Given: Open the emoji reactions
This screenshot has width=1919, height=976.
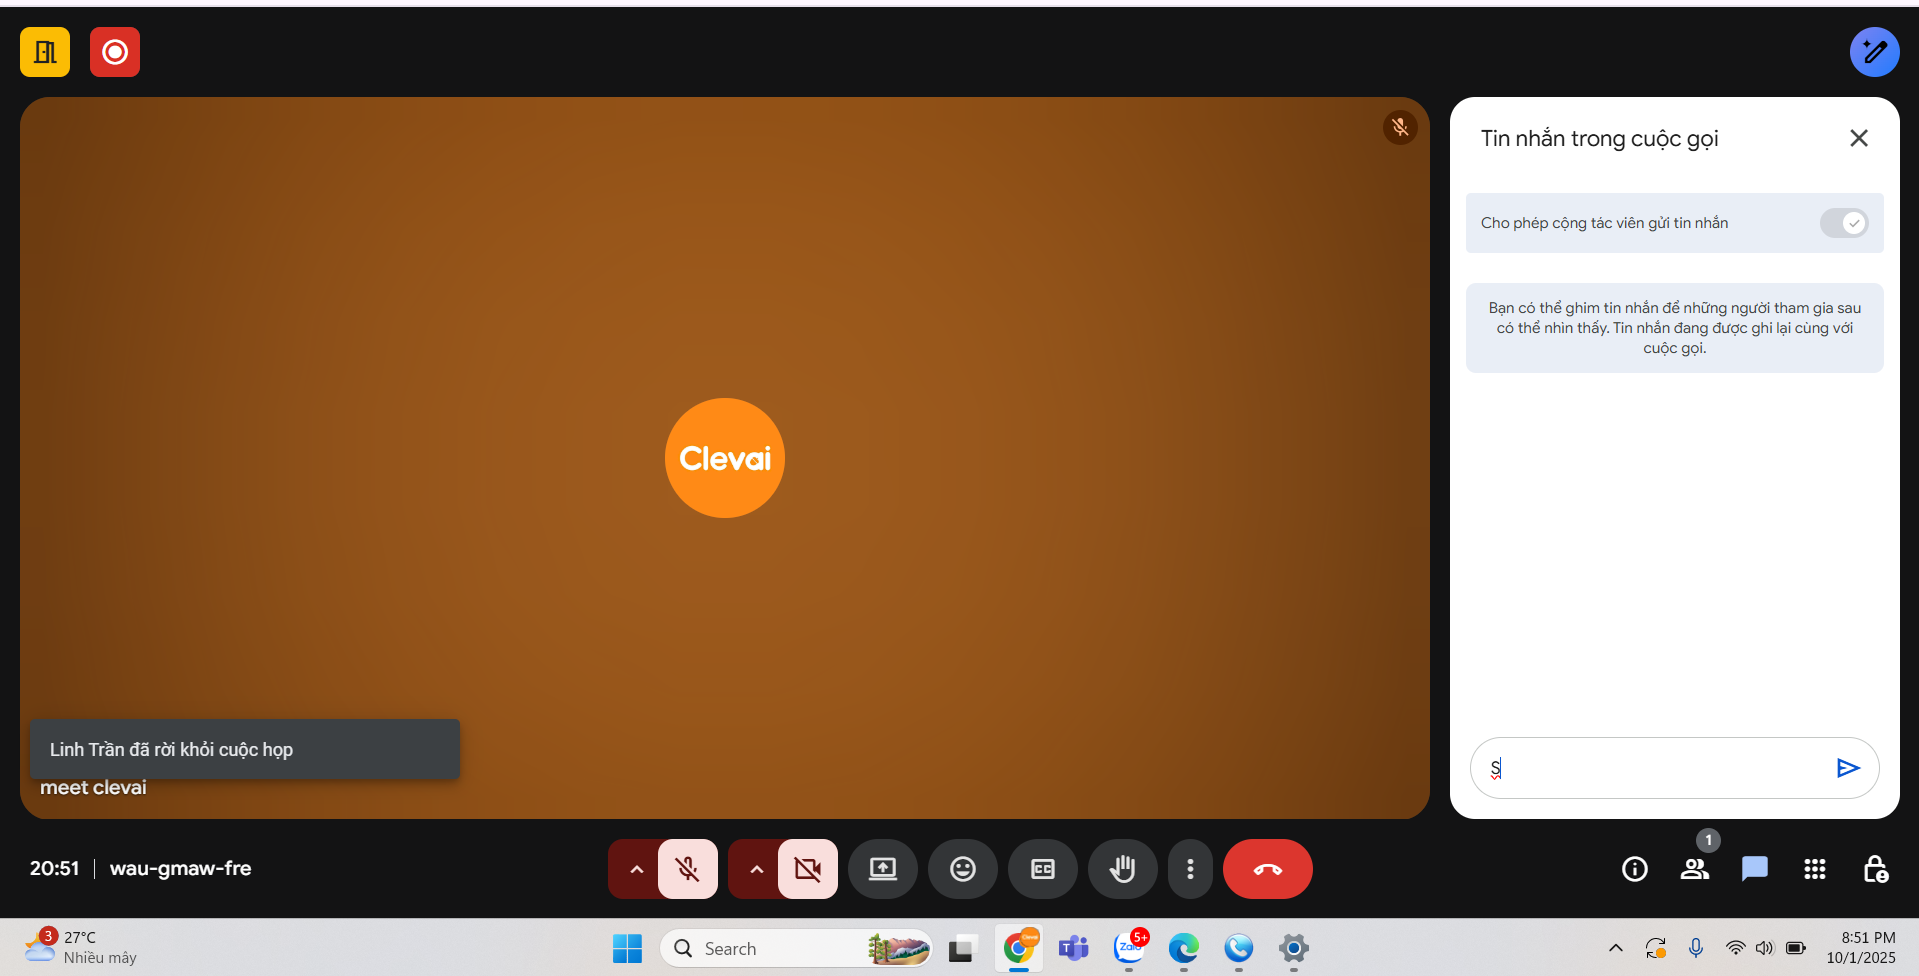Looking at the screenshot, I should [x=963, y=869].
